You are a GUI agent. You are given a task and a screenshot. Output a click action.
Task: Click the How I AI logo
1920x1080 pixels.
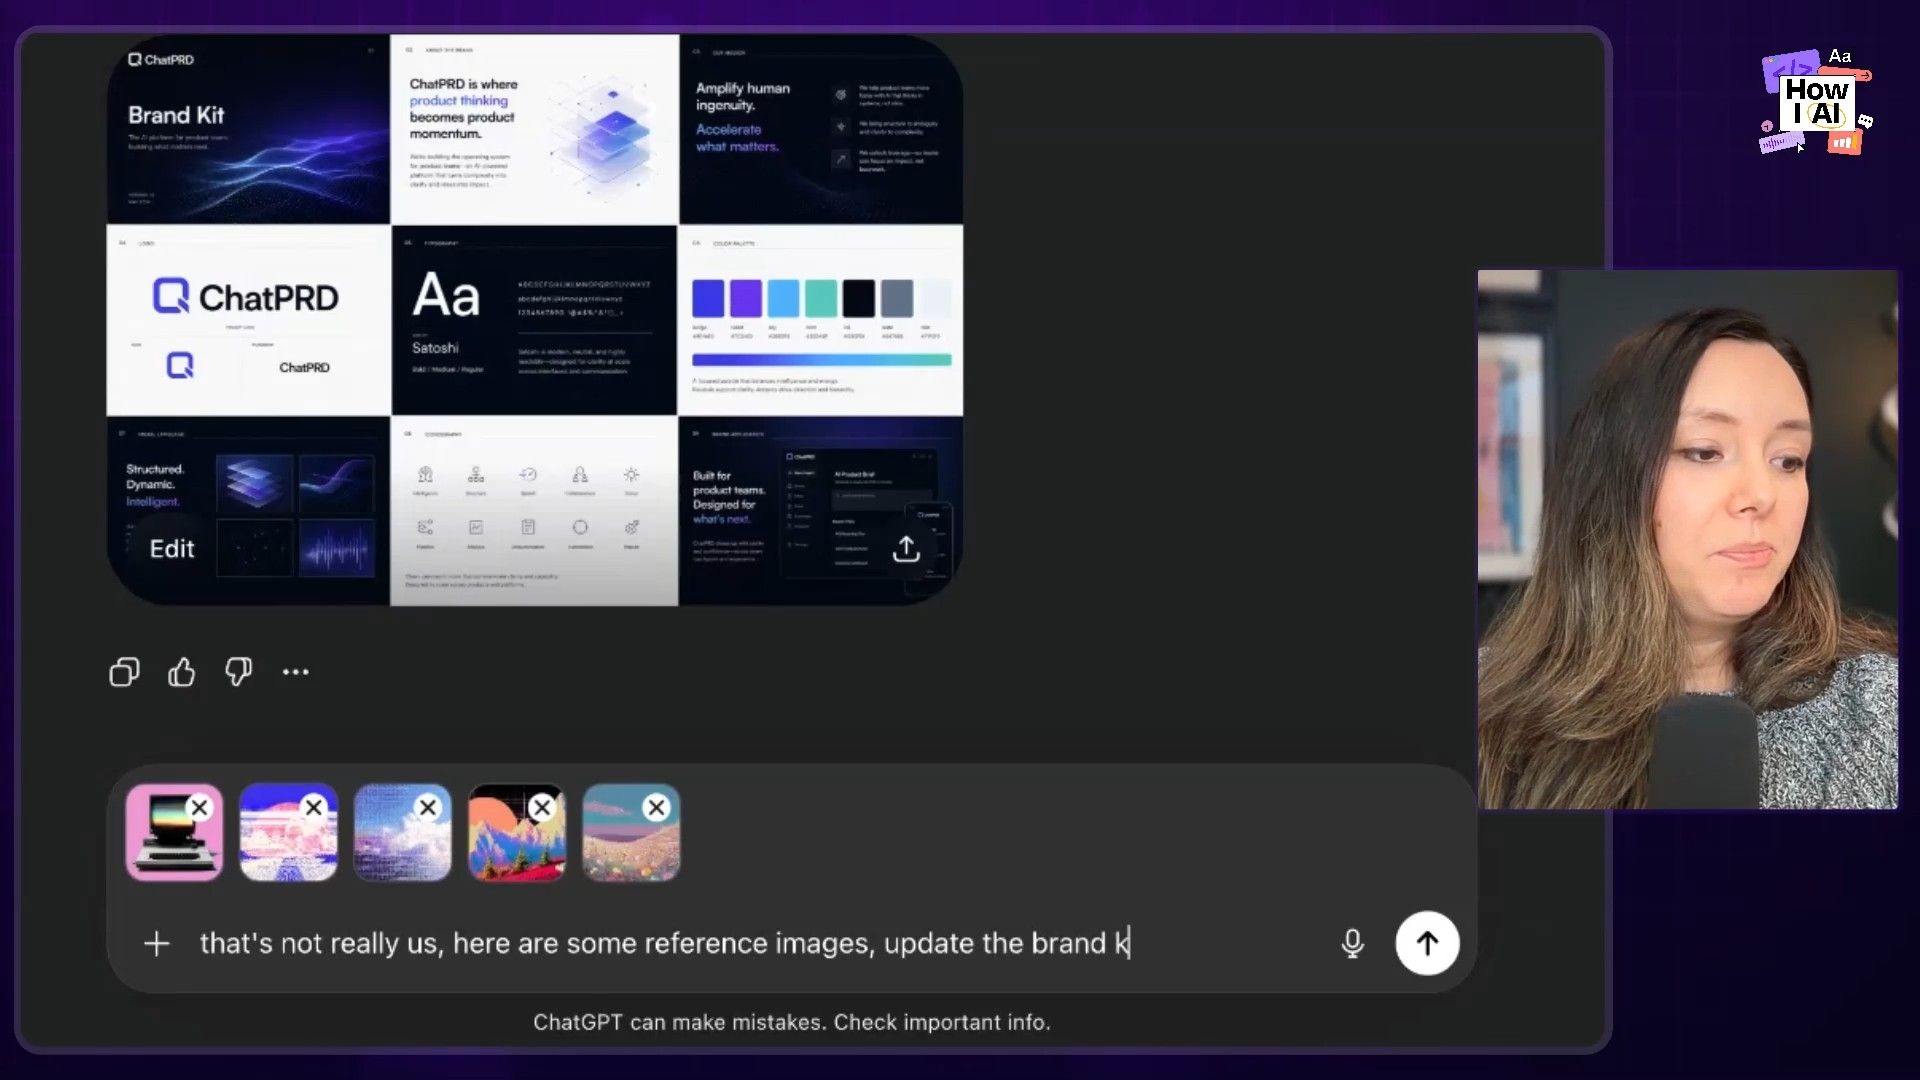[x=1816, y=102]
